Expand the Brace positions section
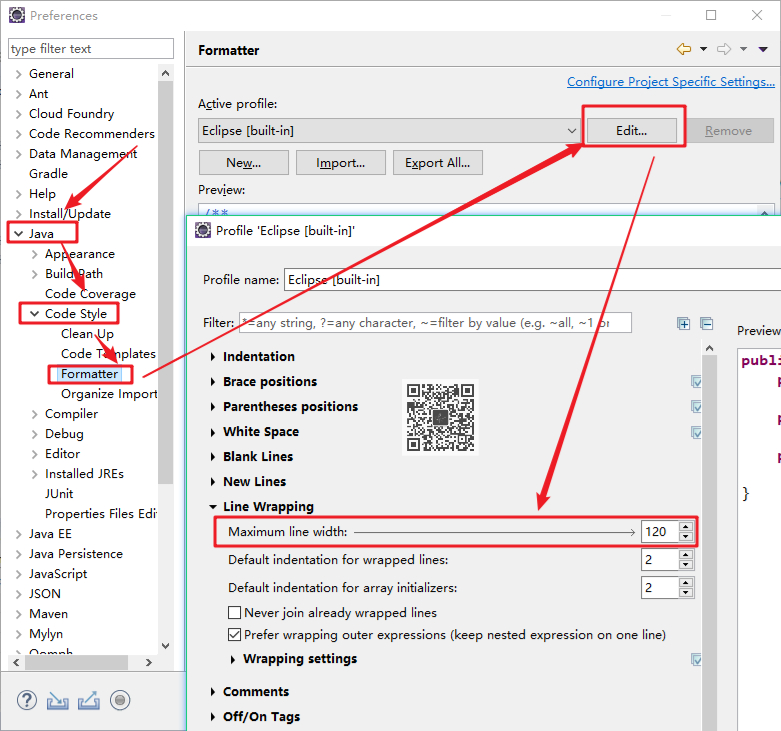Image resolution: width=781 pixels, height=731 pixels. pos(213,382)
